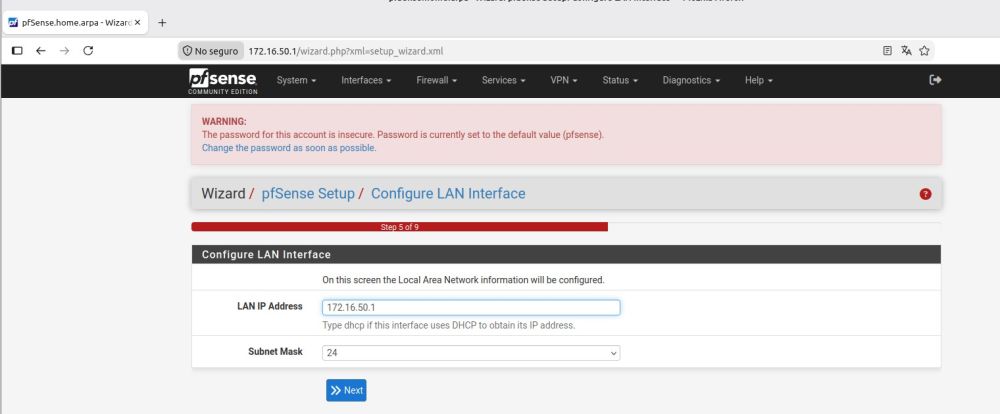Click the Step 5 of 9 progress bar
The width and height of the screenshot is (1000, 414).
point(399,226)
